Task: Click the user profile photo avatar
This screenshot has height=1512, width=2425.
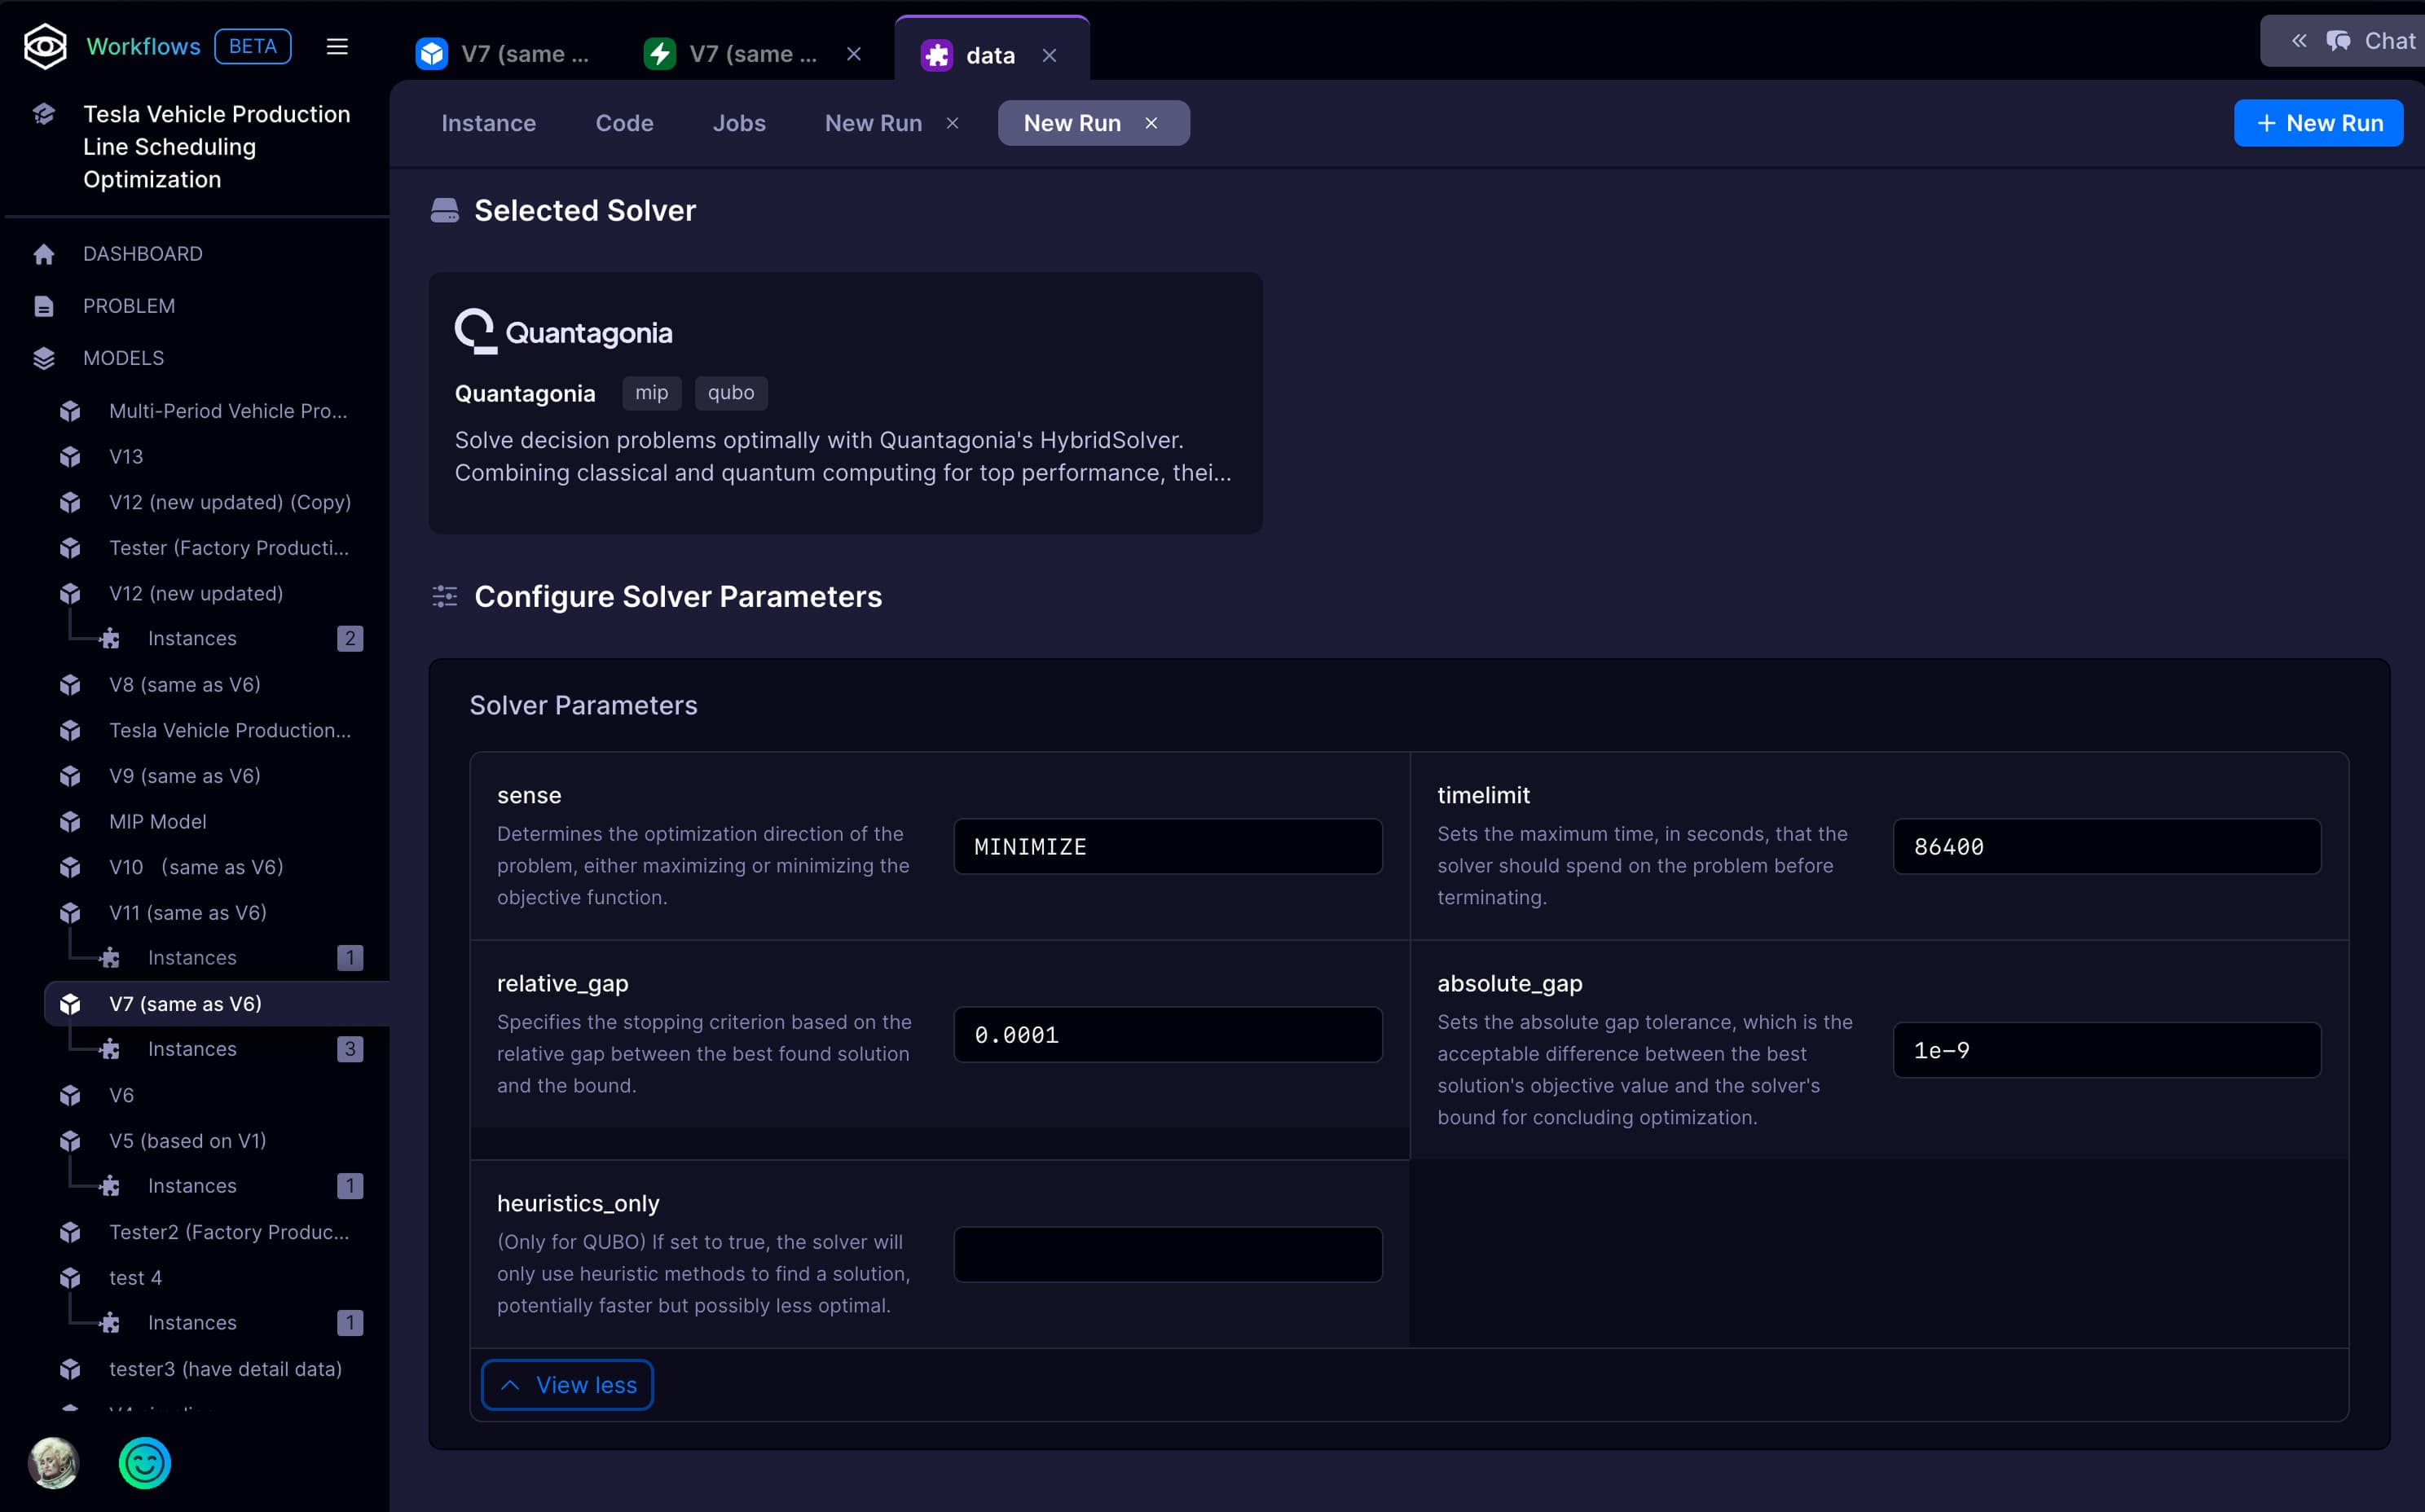Action: click(54, 1463)
